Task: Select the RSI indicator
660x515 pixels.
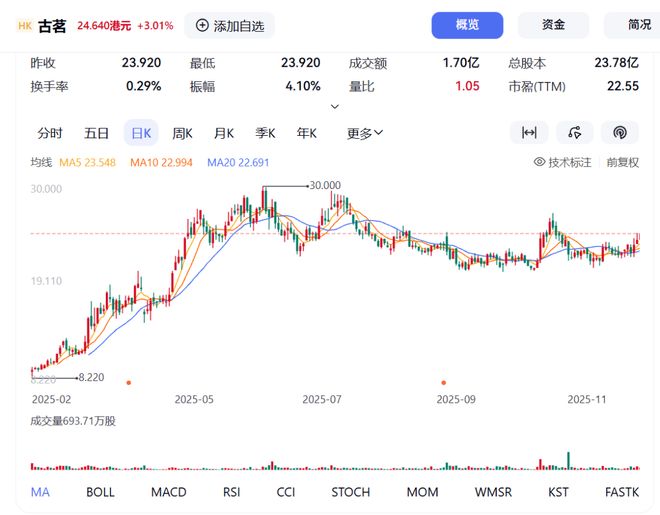Action: tap(231, 492)
